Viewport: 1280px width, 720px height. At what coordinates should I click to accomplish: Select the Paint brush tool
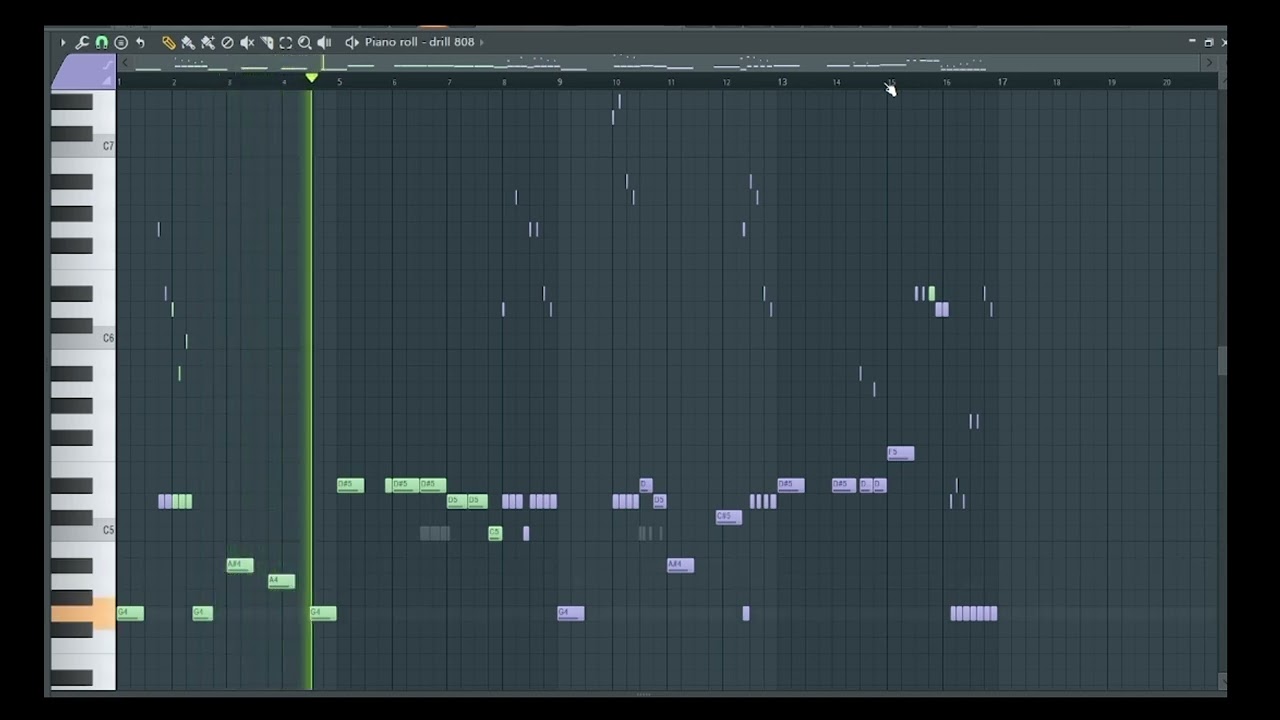click(188, 42)
